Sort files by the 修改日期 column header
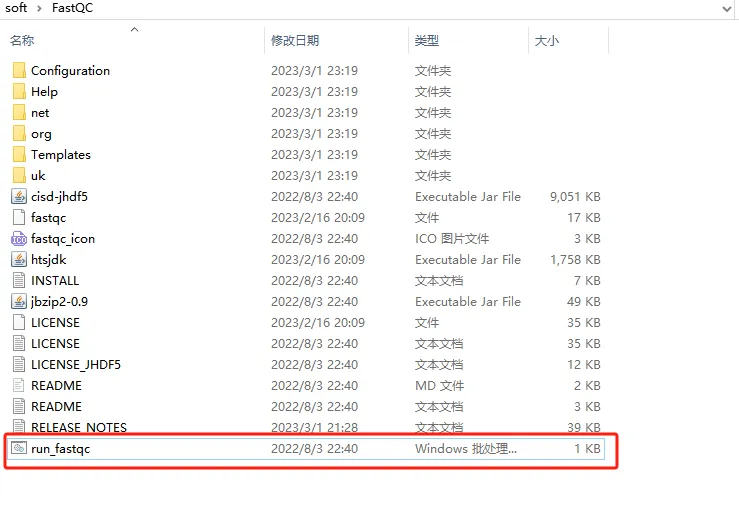Image resolution: width=739 pixels, height=510 pixels. coord(295,41)
